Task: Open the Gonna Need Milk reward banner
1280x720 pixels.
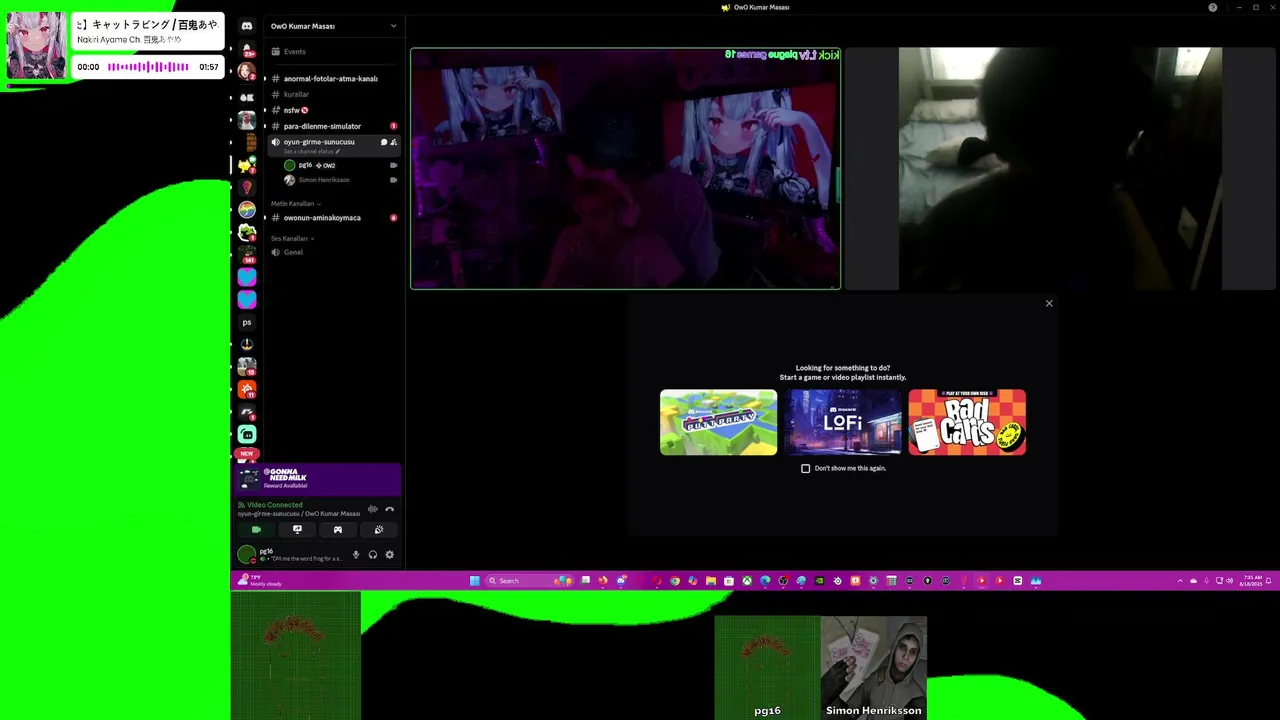Action: 319,479
